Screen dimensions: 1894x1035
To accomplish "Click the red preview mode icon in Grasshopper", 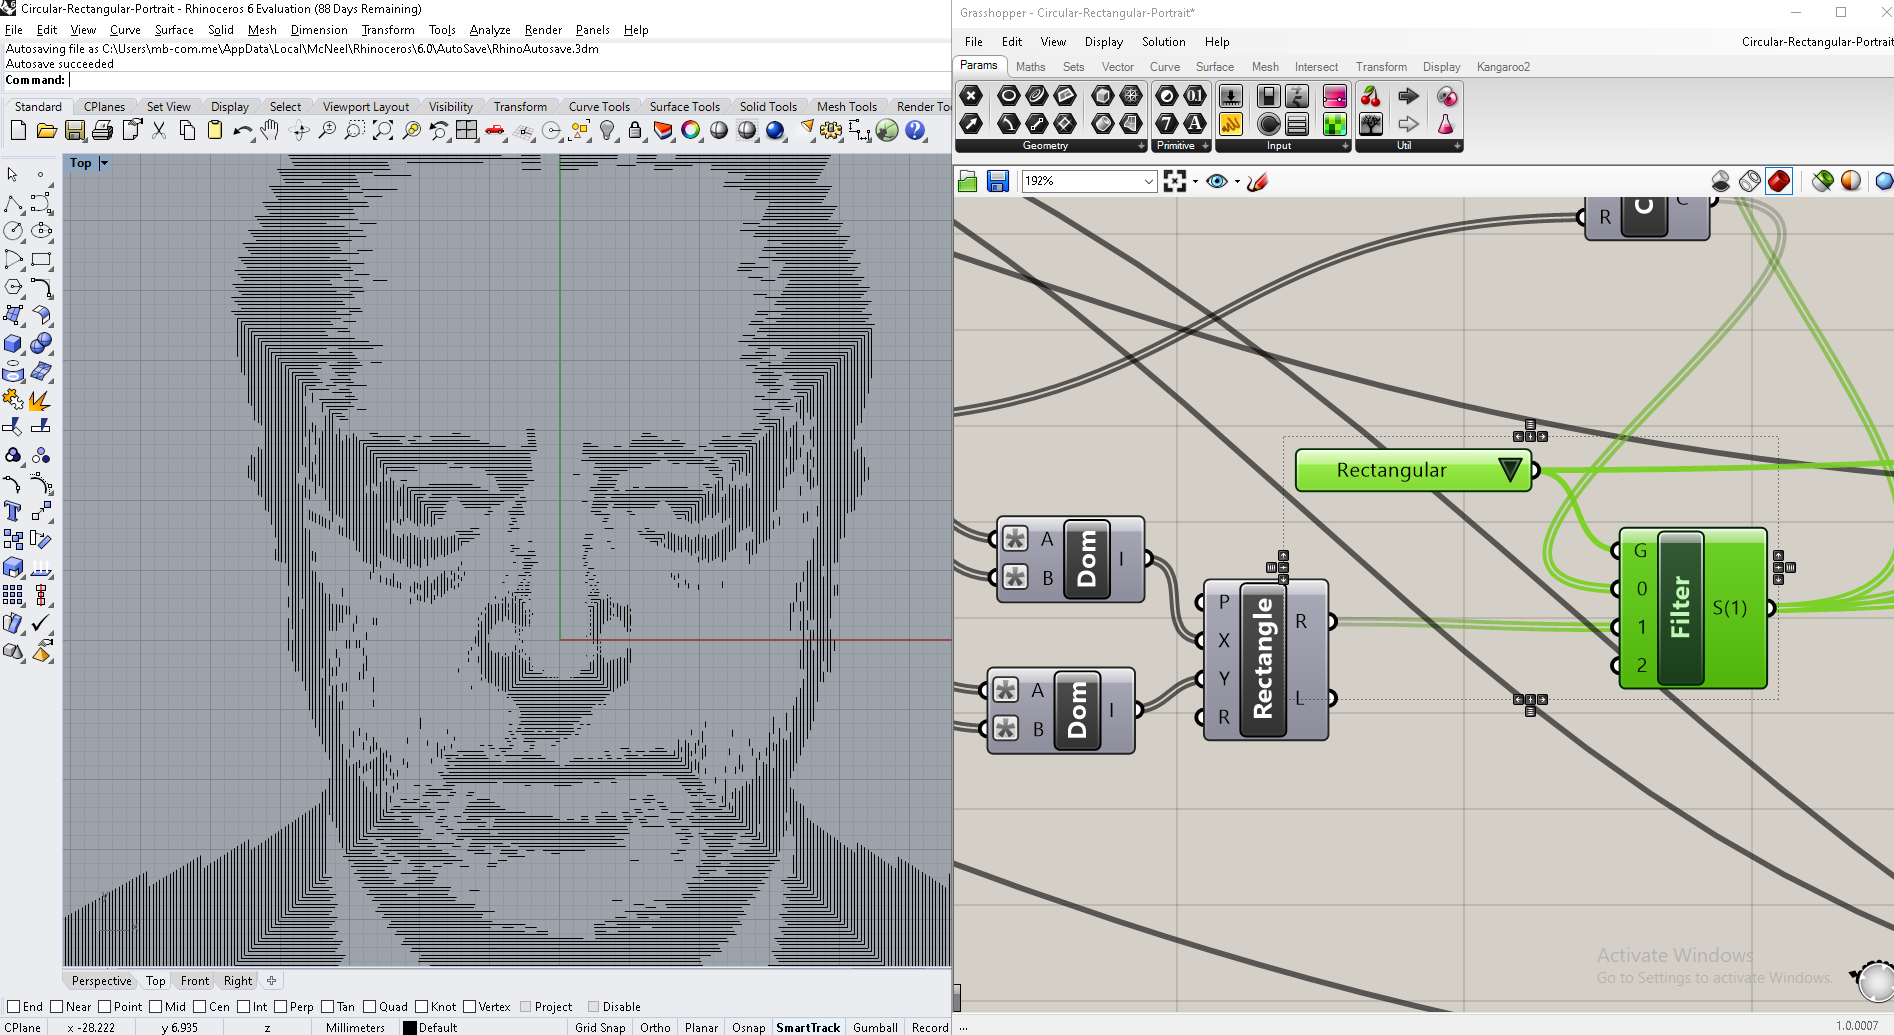I will [1779, 181].
